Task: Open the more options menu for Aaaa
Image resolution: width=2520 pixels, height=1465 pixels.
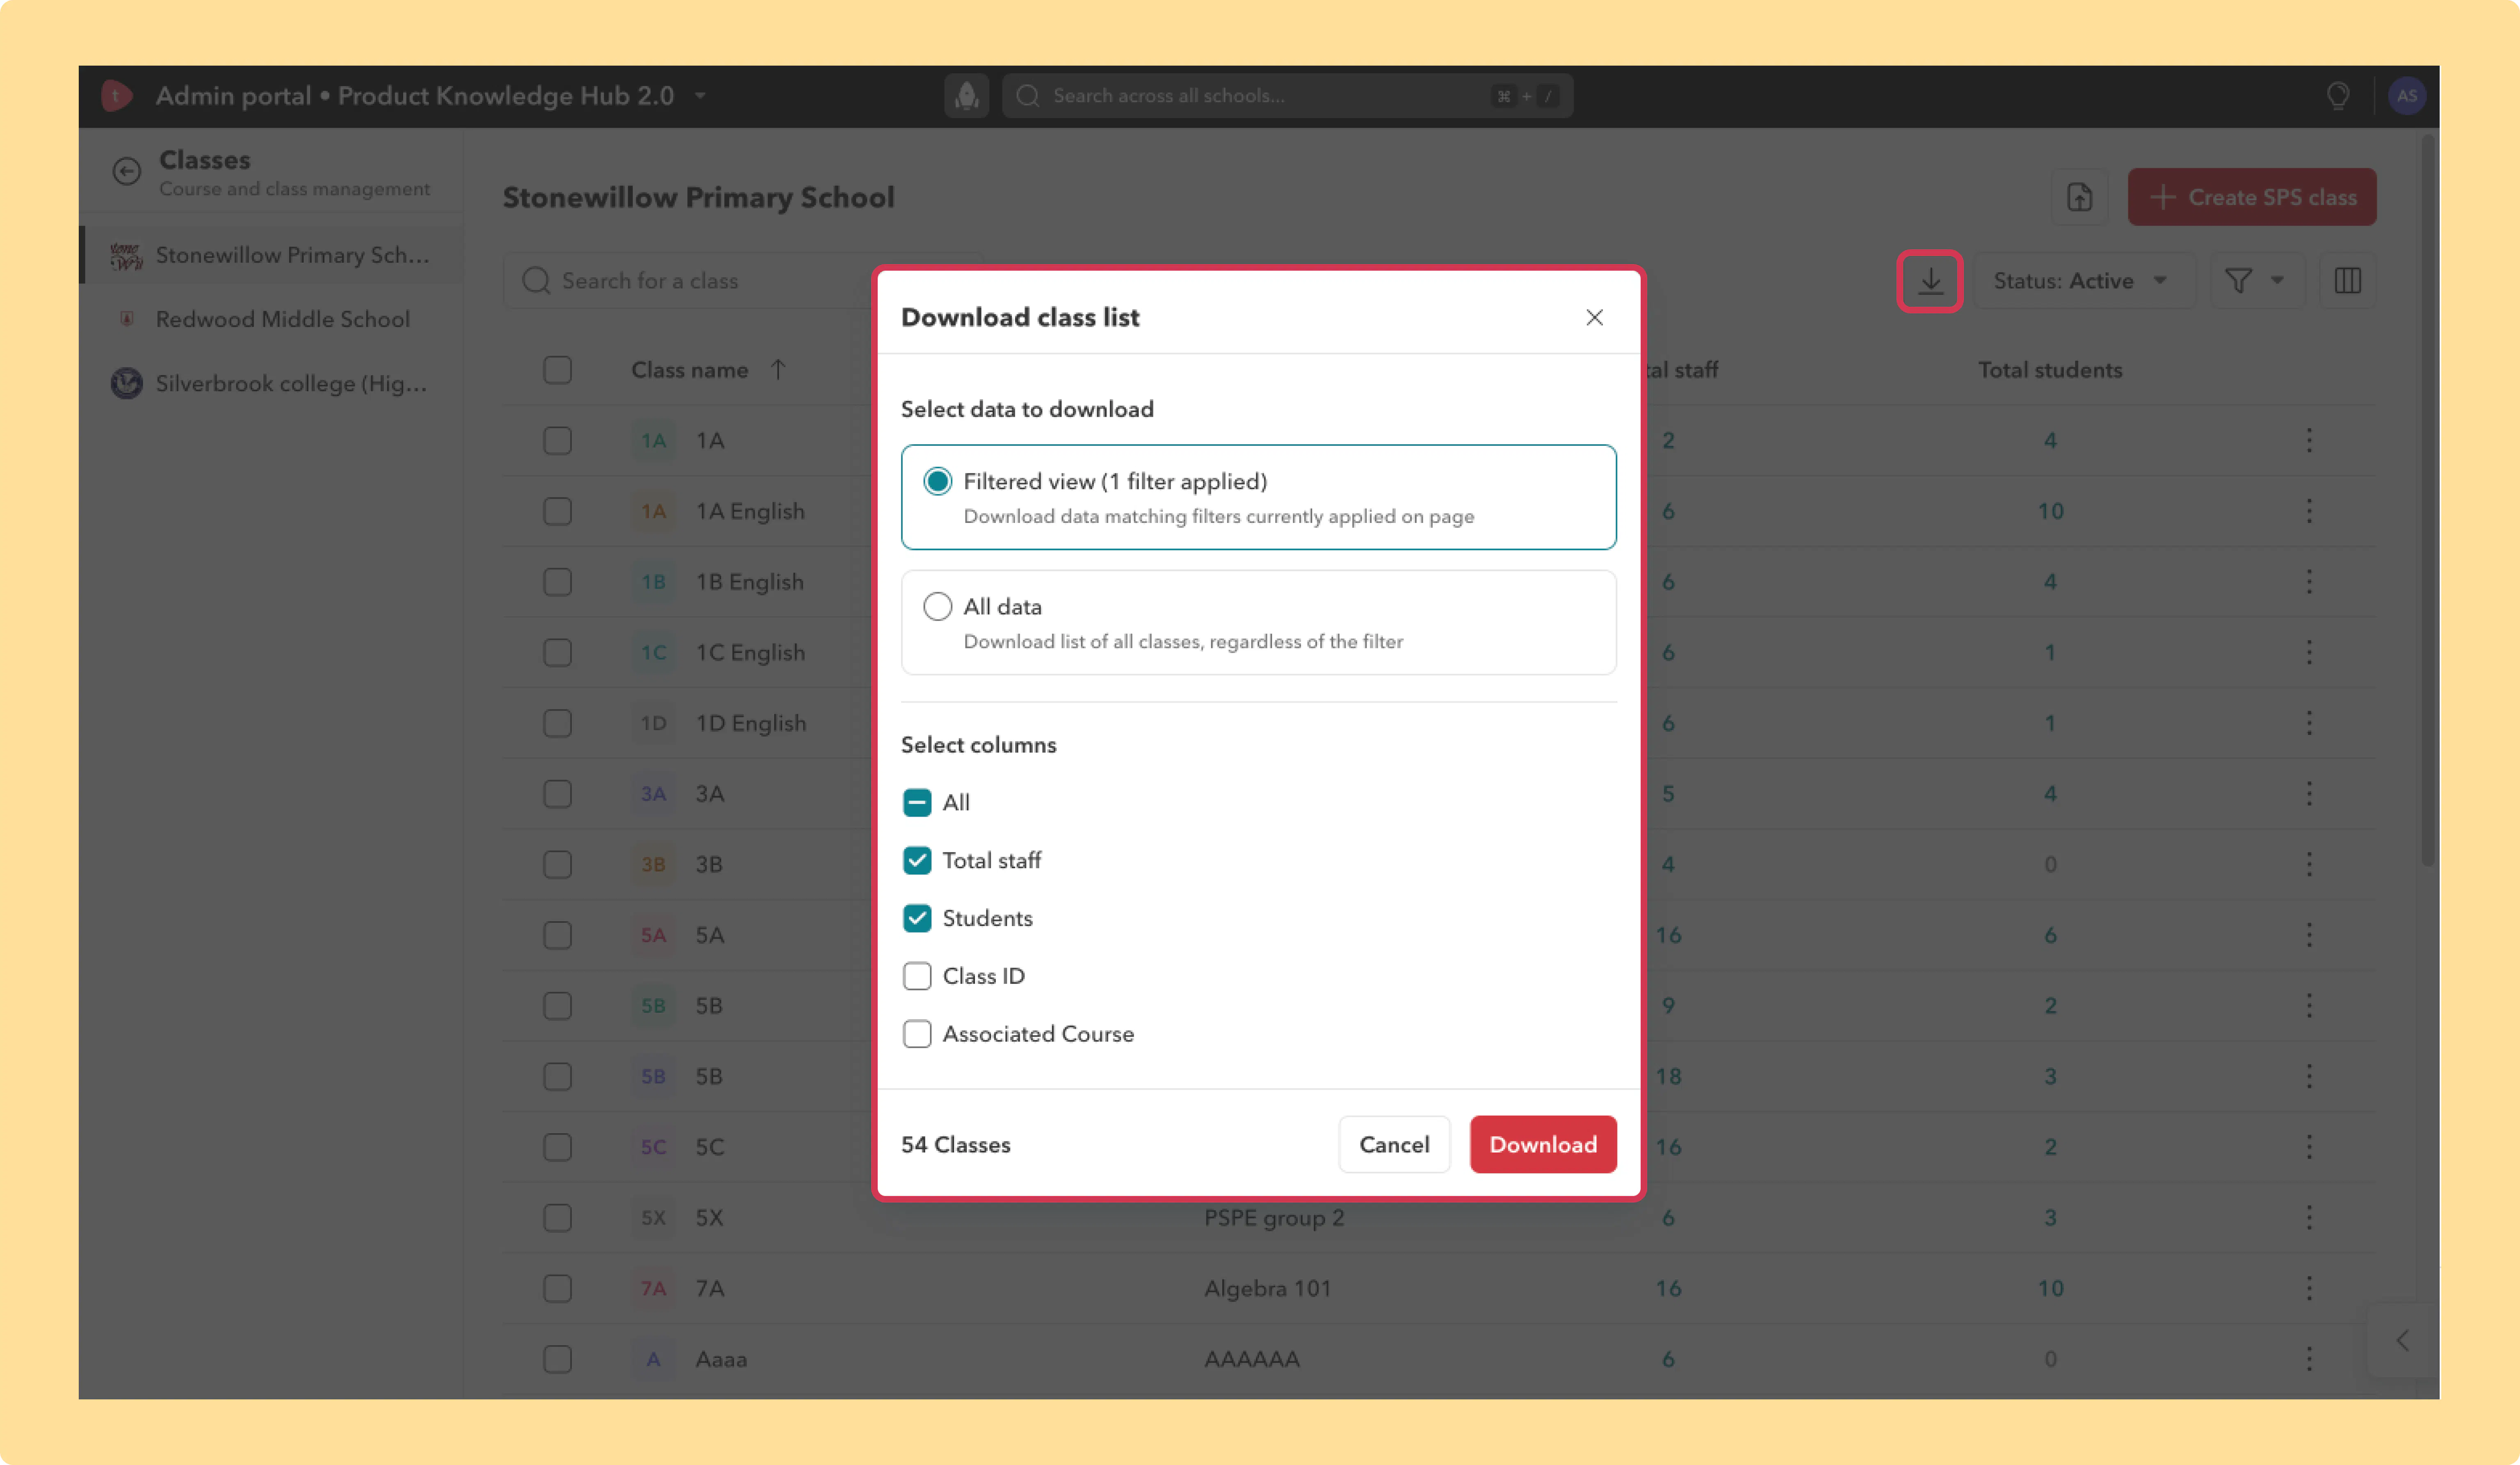Action: click(2309, 1360)
